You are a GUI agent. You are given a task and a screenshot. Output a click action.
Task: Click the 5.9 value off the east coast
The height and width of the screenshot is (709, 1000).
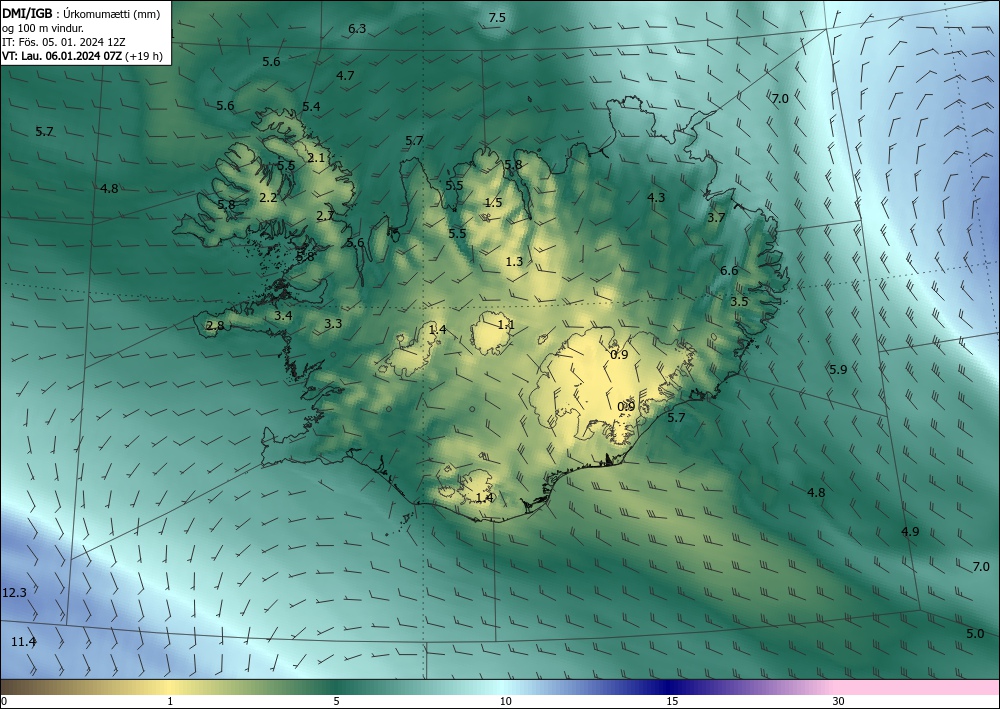click(838, 369)
